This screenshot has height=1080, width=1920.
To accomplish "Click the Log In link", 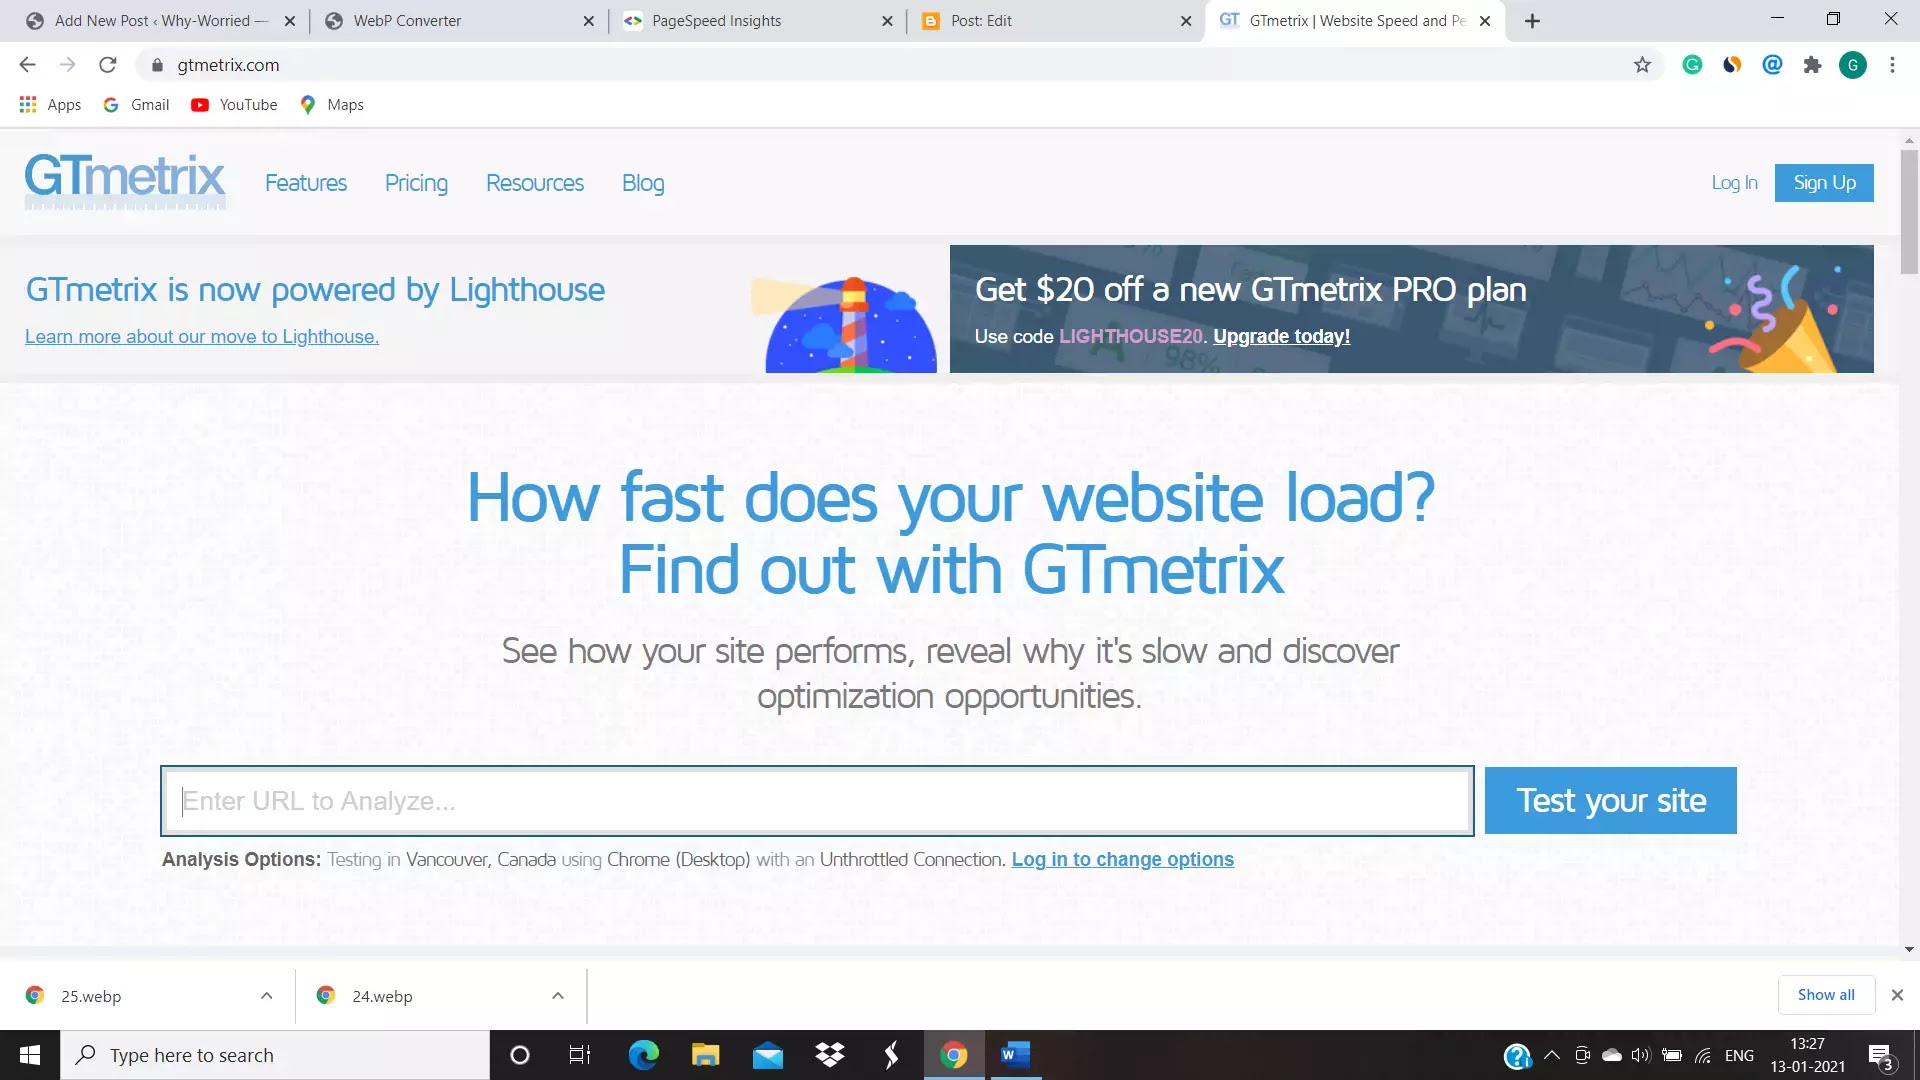I will [1734, 183].
